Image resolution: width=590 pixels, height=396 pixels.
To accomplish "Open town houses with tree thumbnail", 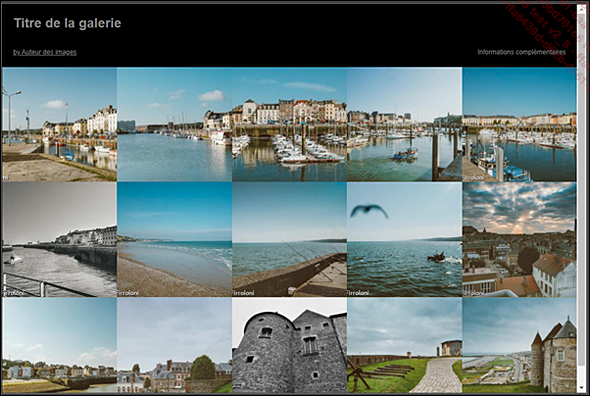I will tap(175, 346).
